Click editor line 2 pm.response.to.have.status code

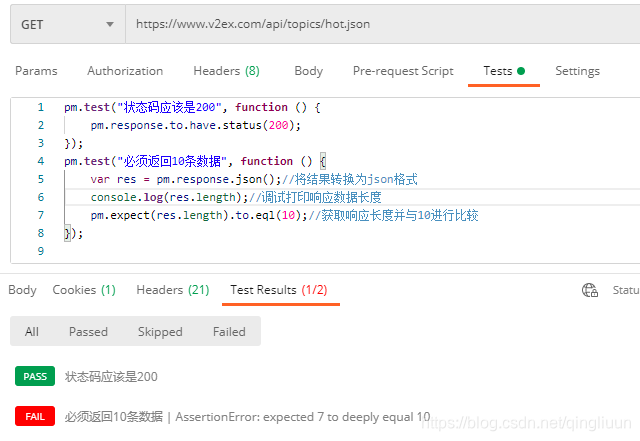pos(196,125)
